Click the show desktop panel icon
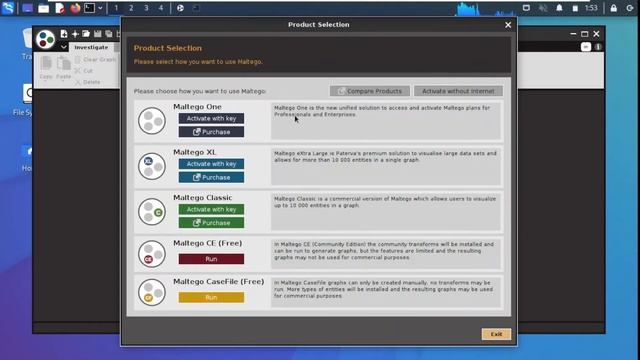Viewport: 640px width, 360px height. click(x=27, y=8)
